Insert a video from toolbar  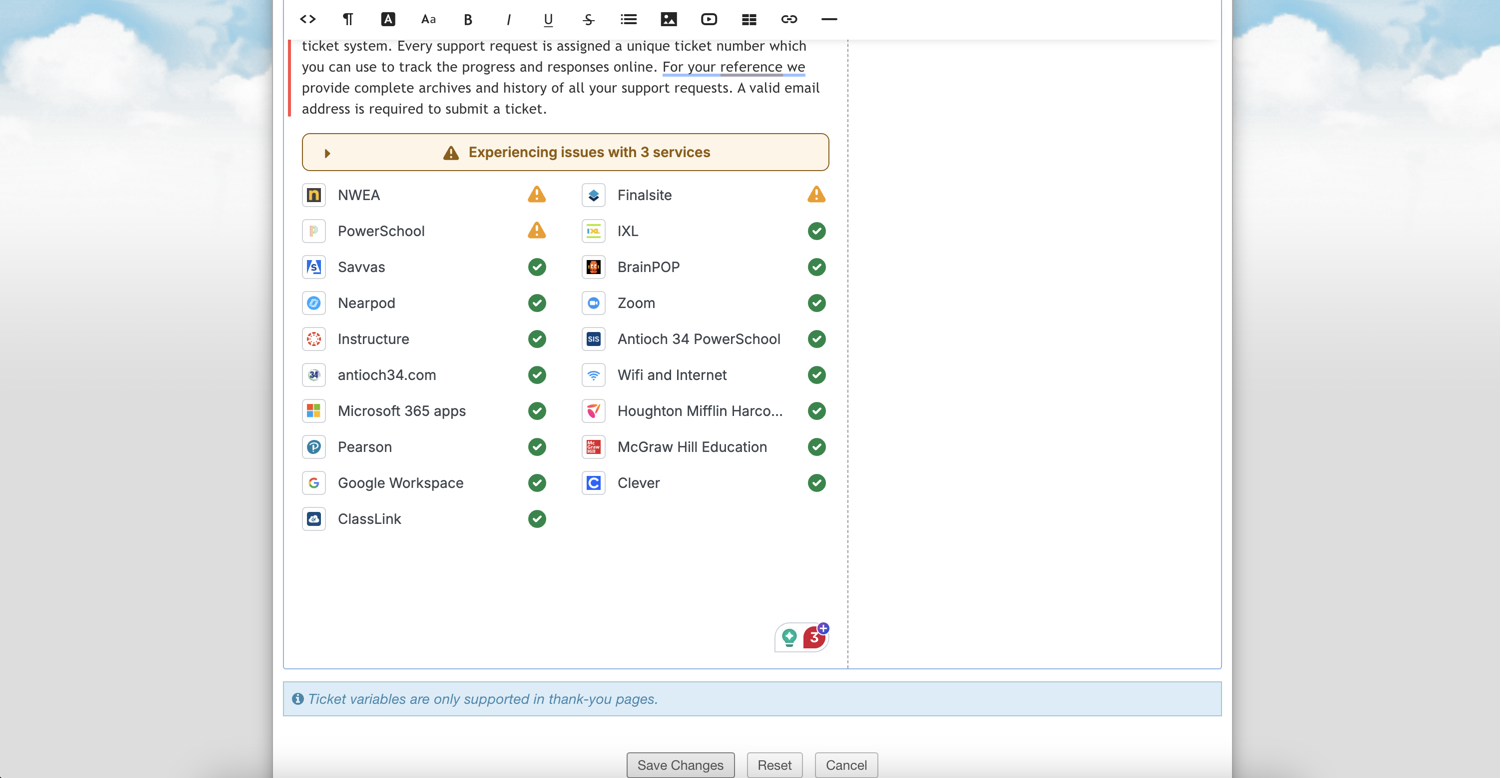(x=709, y=19)
